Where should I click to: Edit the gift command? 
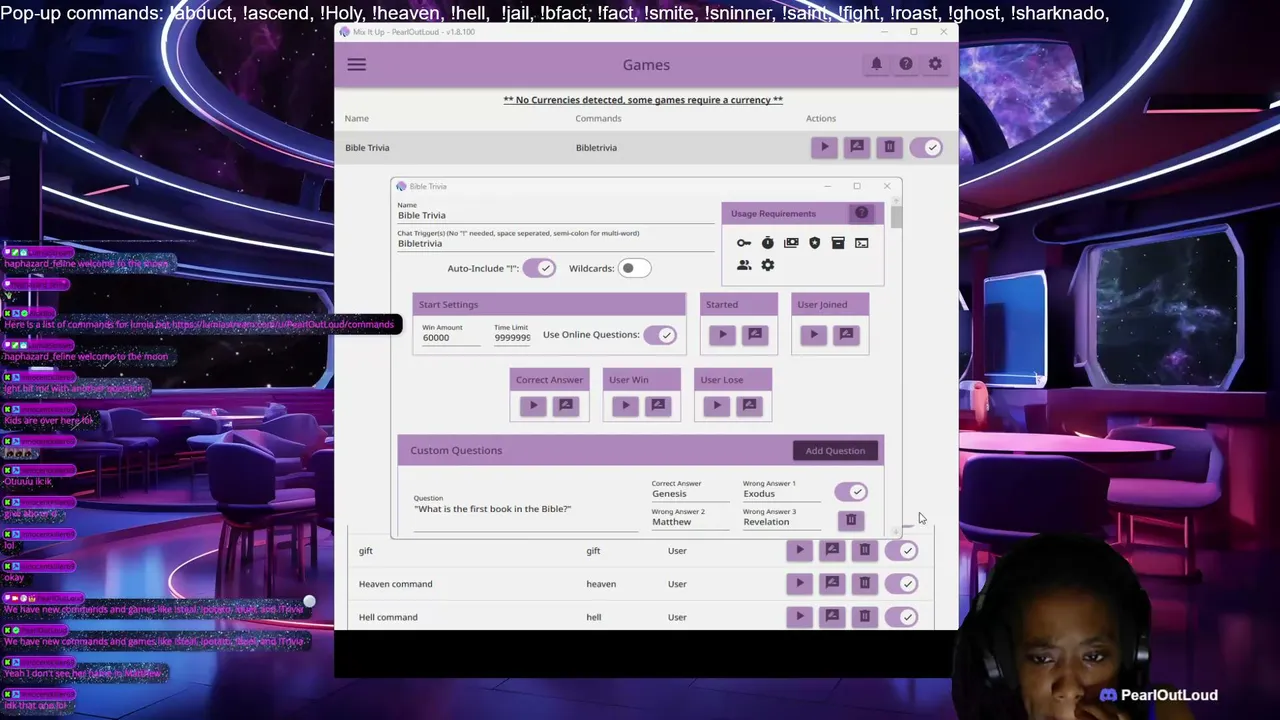[832, 550]
